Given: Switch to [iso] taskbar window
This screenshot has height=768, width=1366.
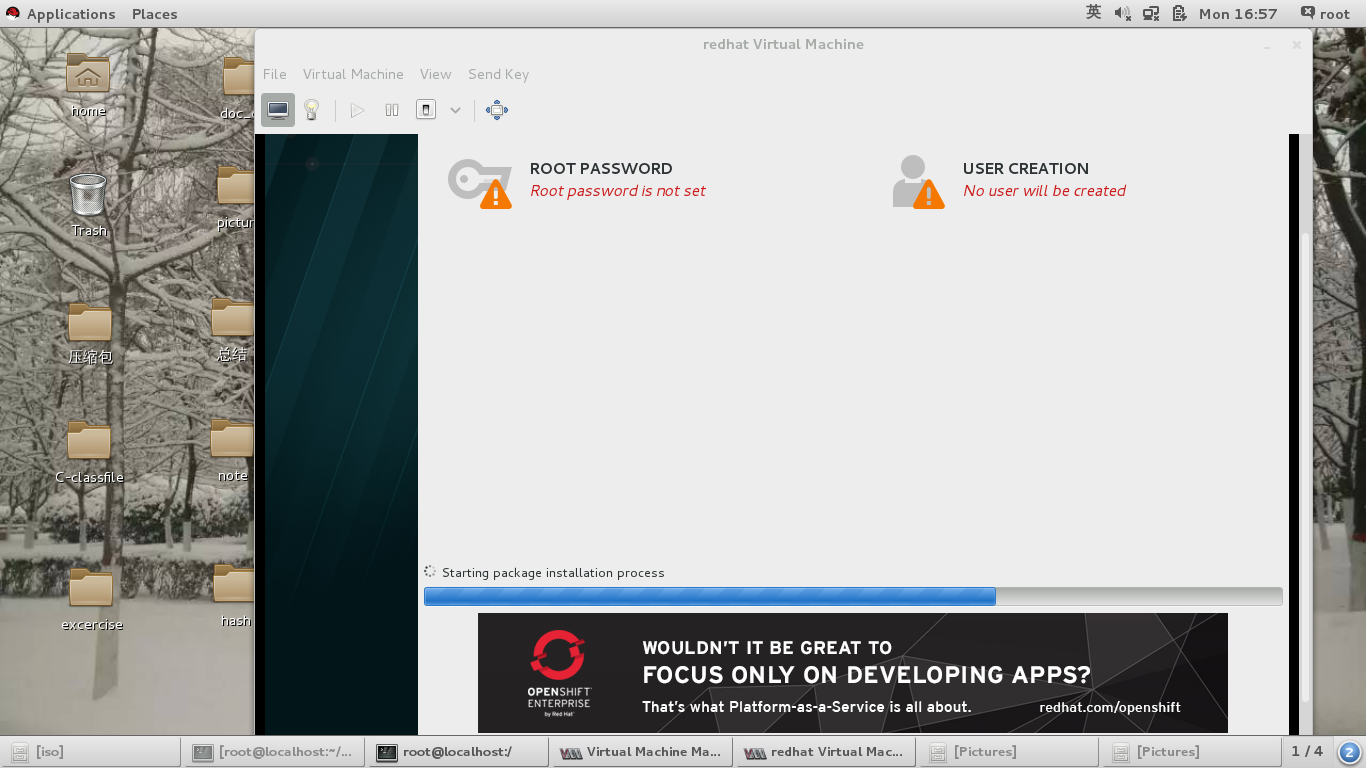Looking at the screenshot, I should tap(91, 752).
